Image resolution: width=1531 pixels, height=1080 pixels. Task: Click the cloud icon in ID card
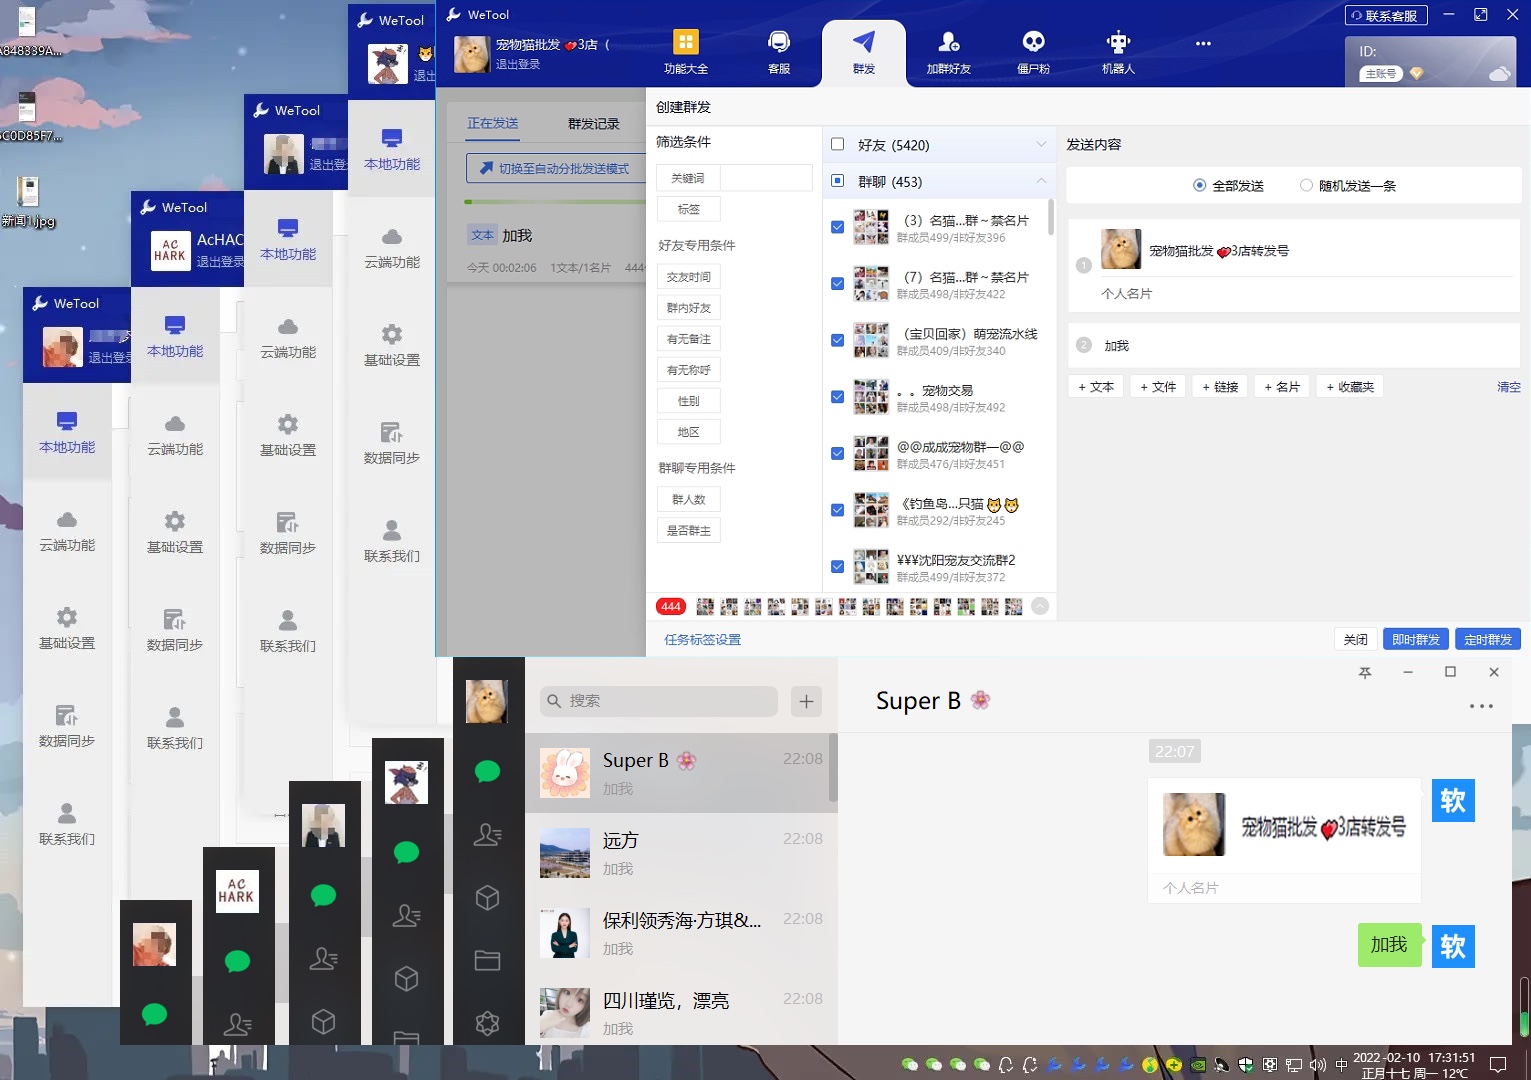[x=1499, y=73]
